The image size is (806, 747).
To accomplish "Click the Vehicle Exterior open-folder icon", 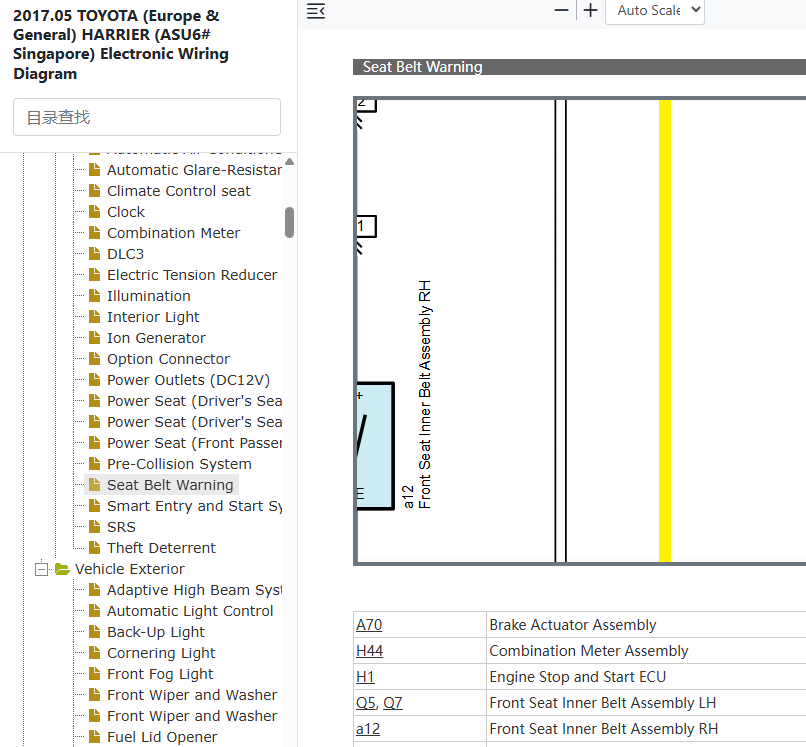I will click(x=62, y=569).
